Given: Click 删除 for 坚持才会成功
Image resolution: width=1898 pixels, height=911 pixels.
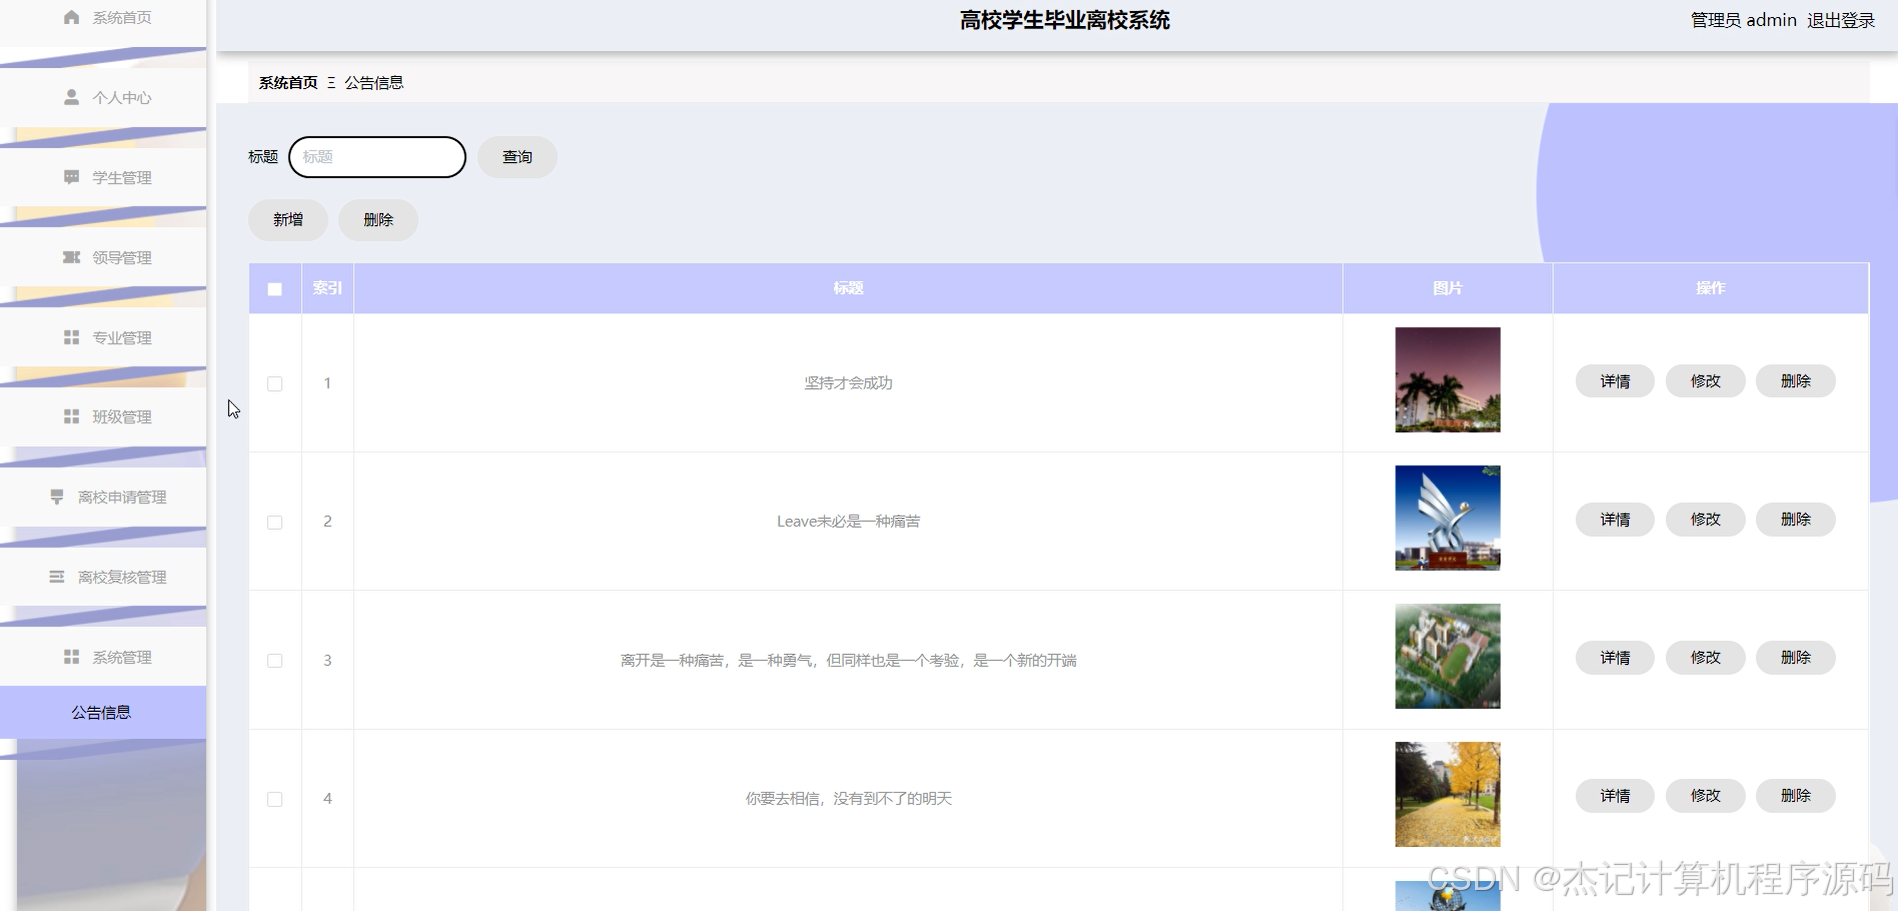Looking at the screenshot, I should coord(1796,381).
